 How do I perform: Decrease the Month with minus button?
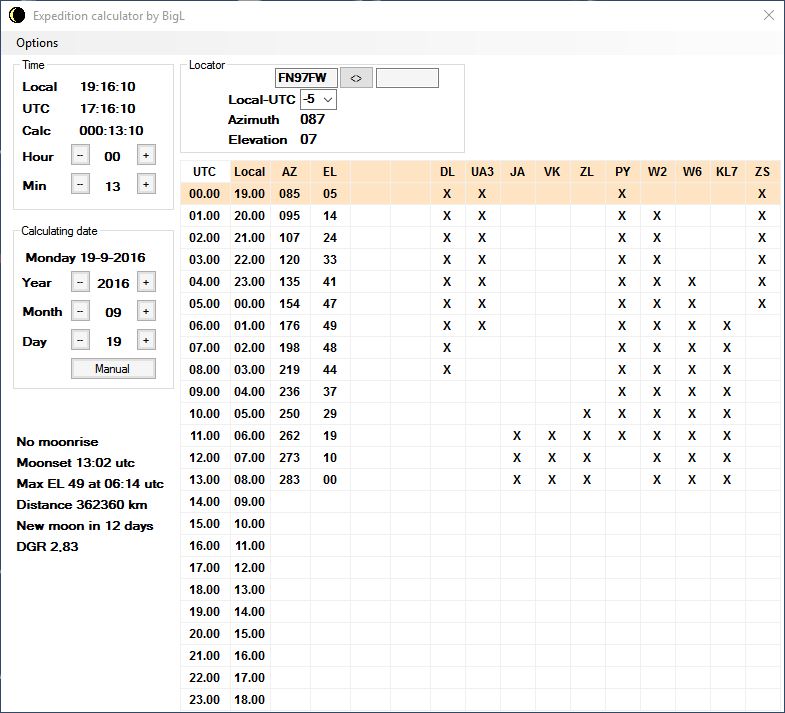click(x=80, y=311)
